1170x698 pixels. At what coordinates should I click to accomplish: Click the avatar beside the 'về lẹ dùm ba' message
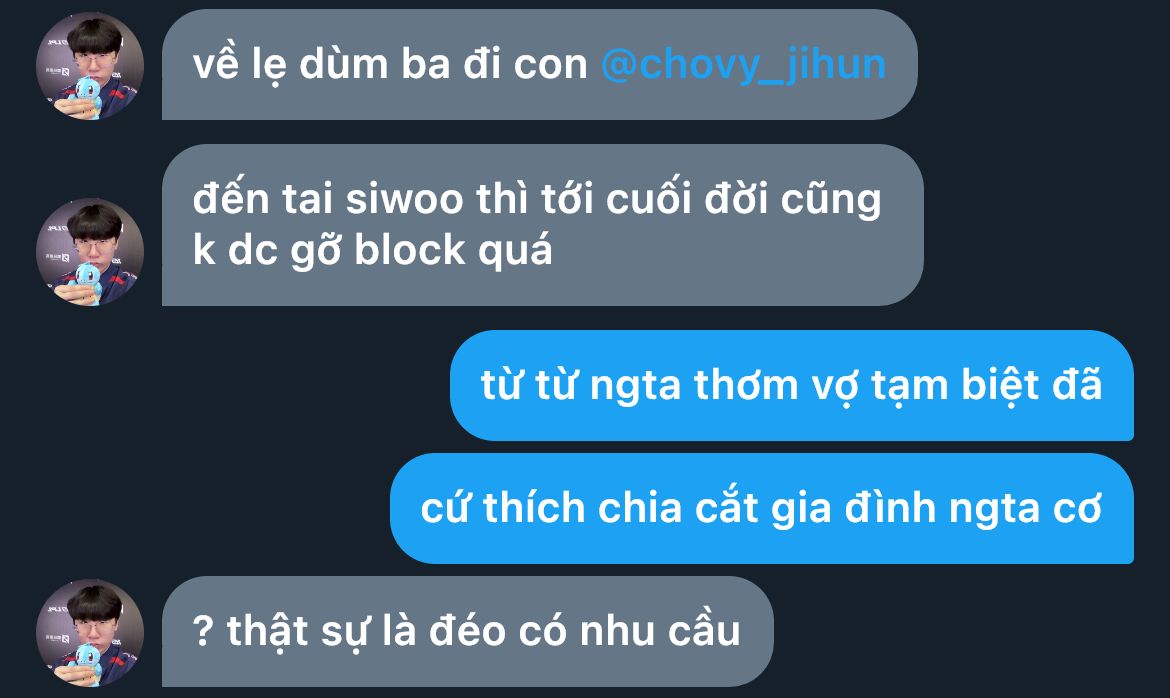(90, 66)
